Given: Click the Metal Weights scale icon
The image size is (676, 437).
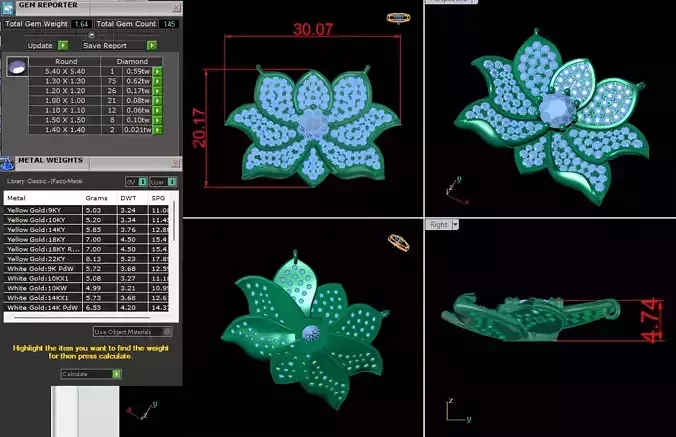Looking at the screenshot, I should pyautogui.click(x=7, y=164).
